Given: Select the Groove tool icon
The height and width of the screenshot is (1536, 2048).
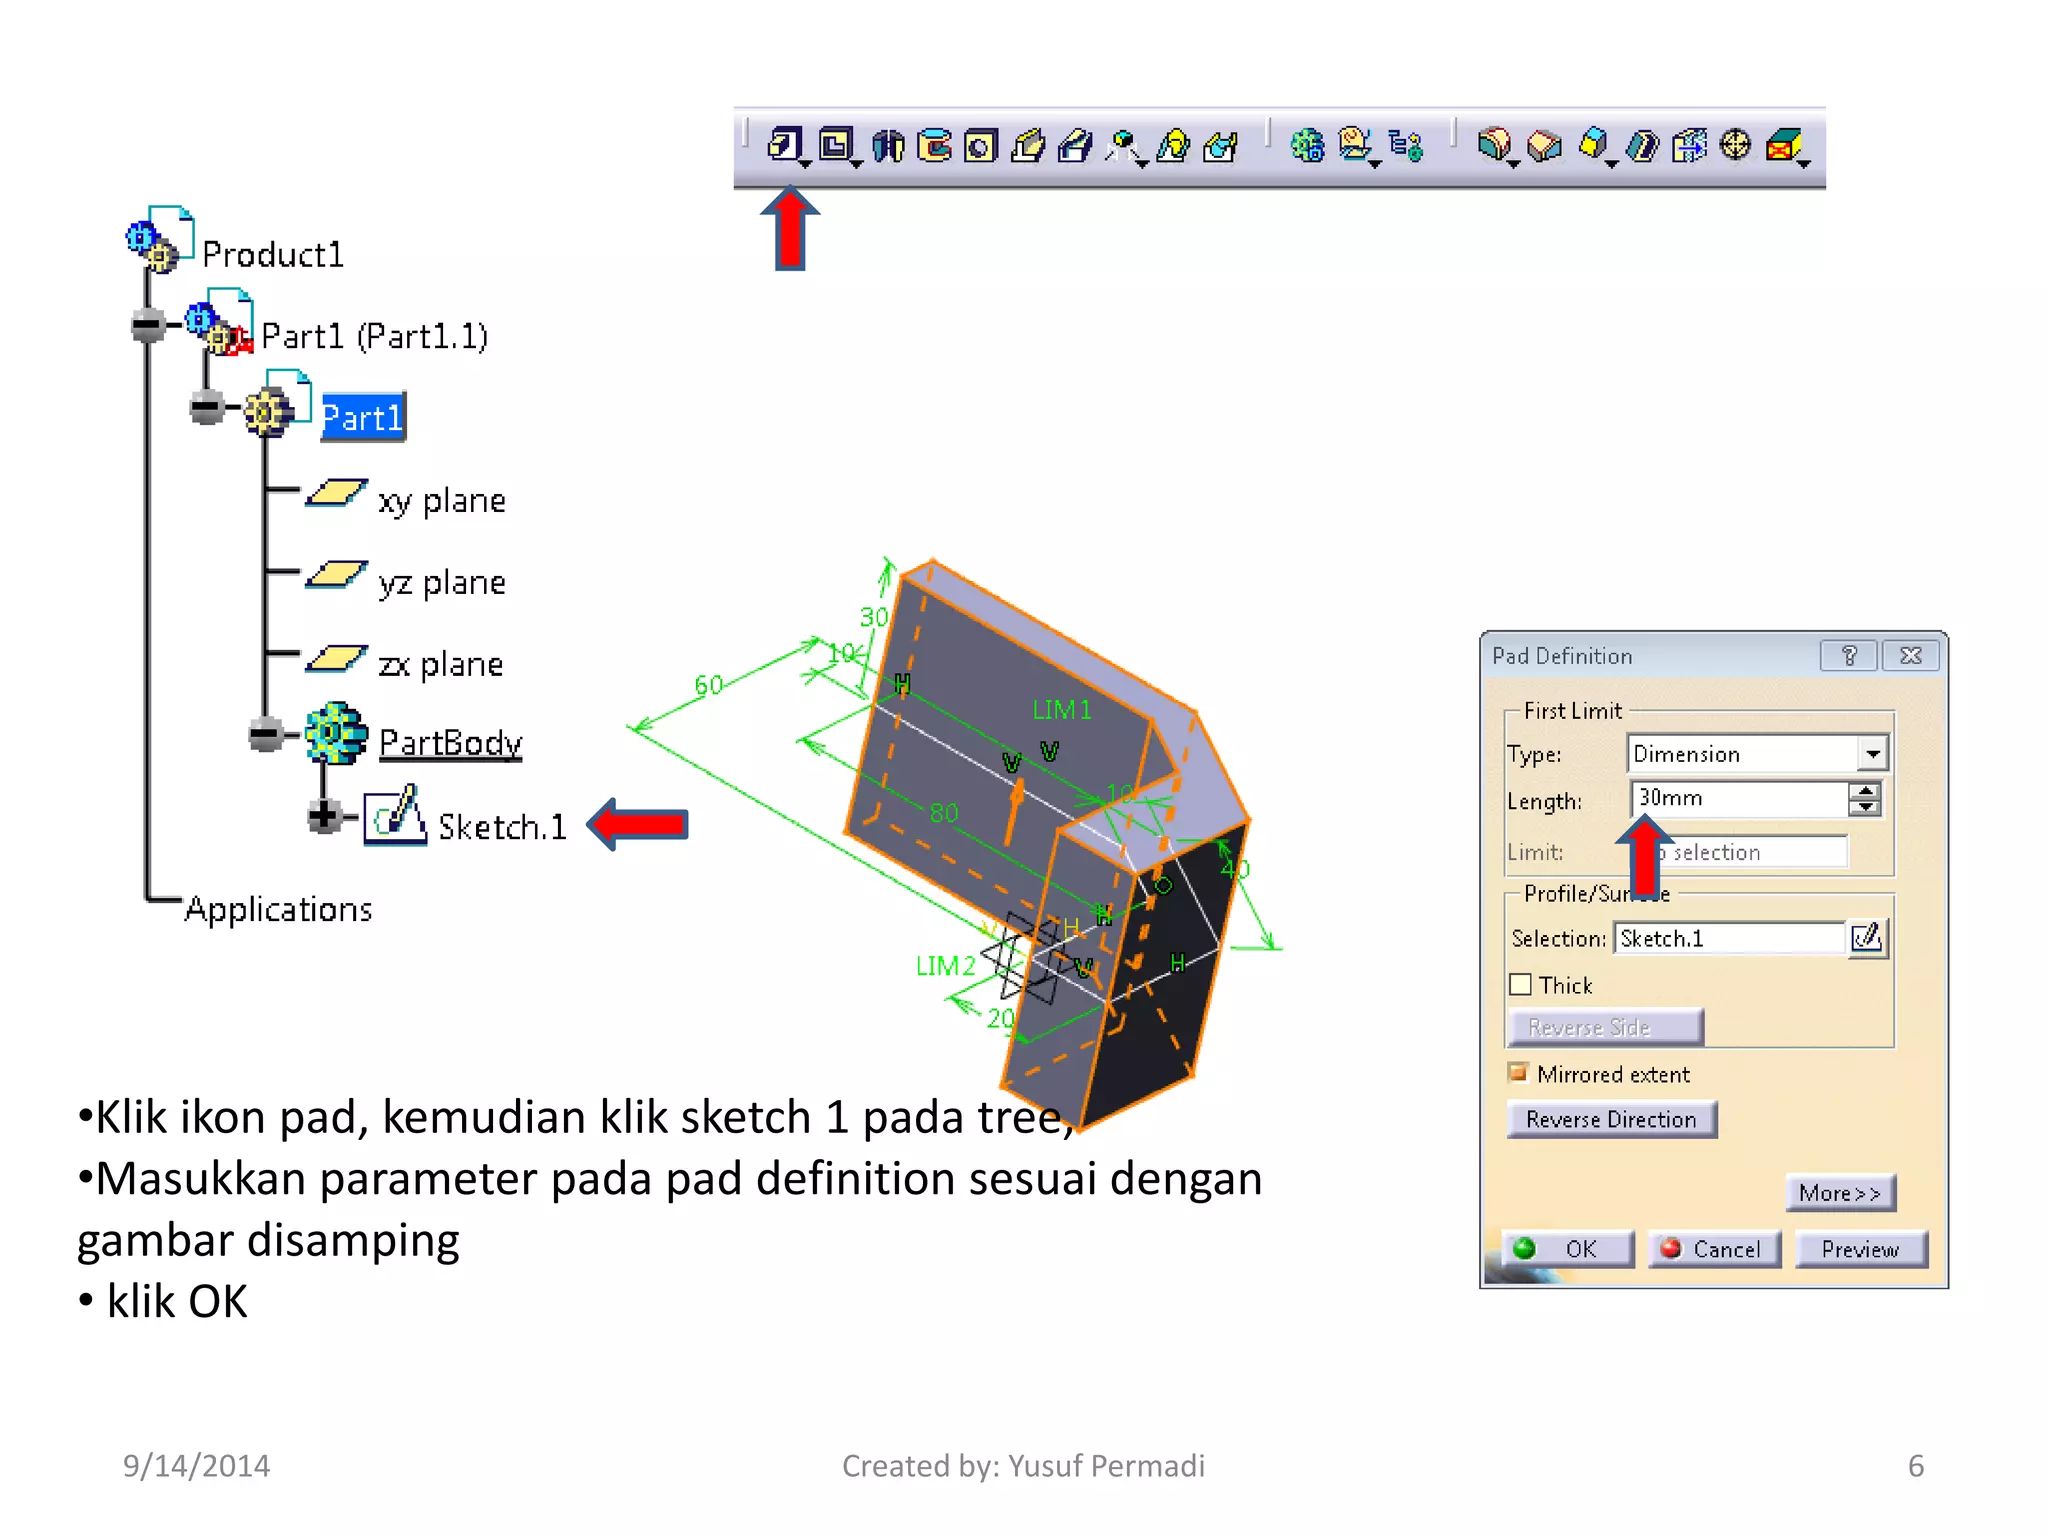Looking at the screenshot, I should 935,146.
